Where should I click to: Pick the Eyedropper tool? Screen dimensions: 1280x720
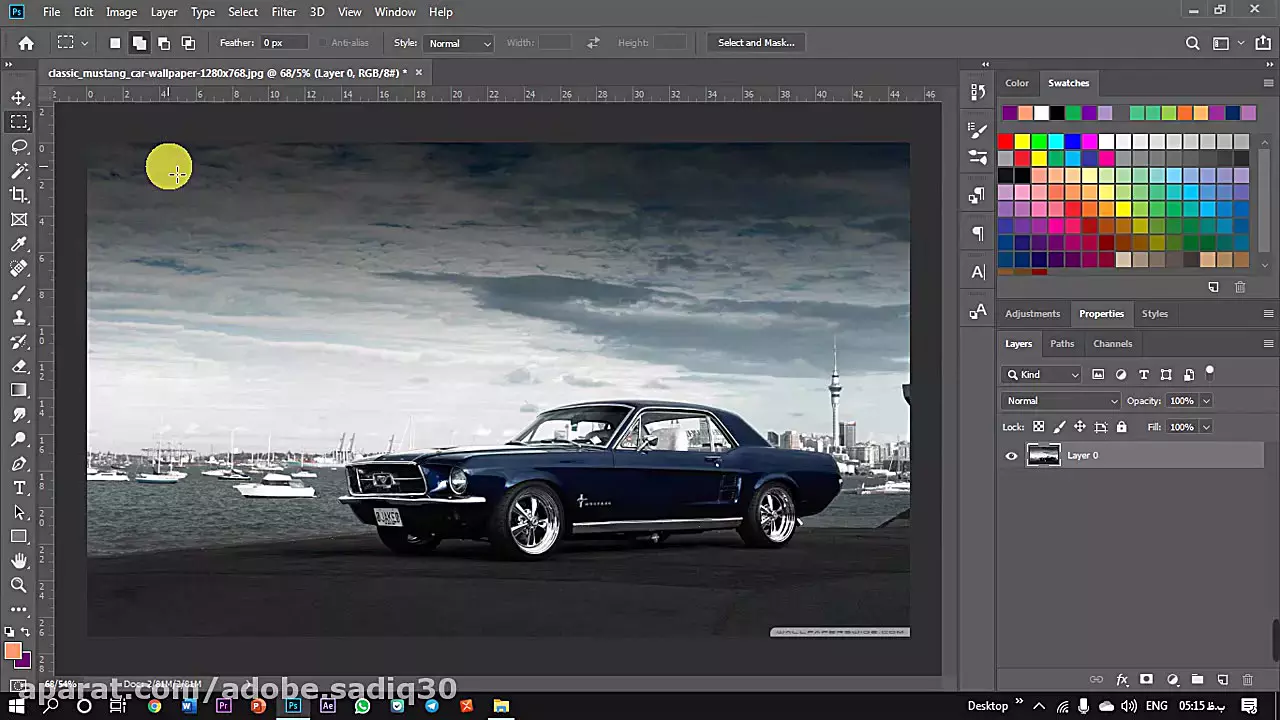point(19,244)
